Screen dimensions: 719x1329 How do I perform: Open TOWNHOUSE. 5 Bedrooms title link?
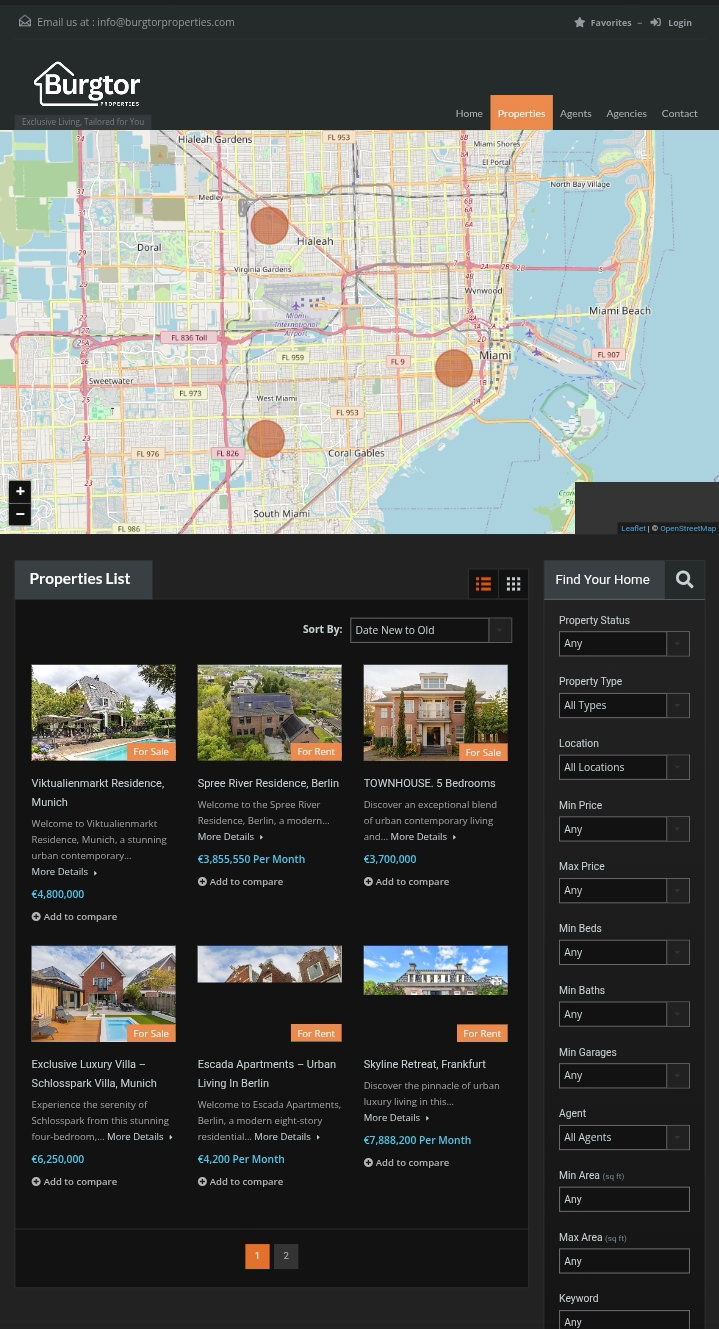coord(429,783)
